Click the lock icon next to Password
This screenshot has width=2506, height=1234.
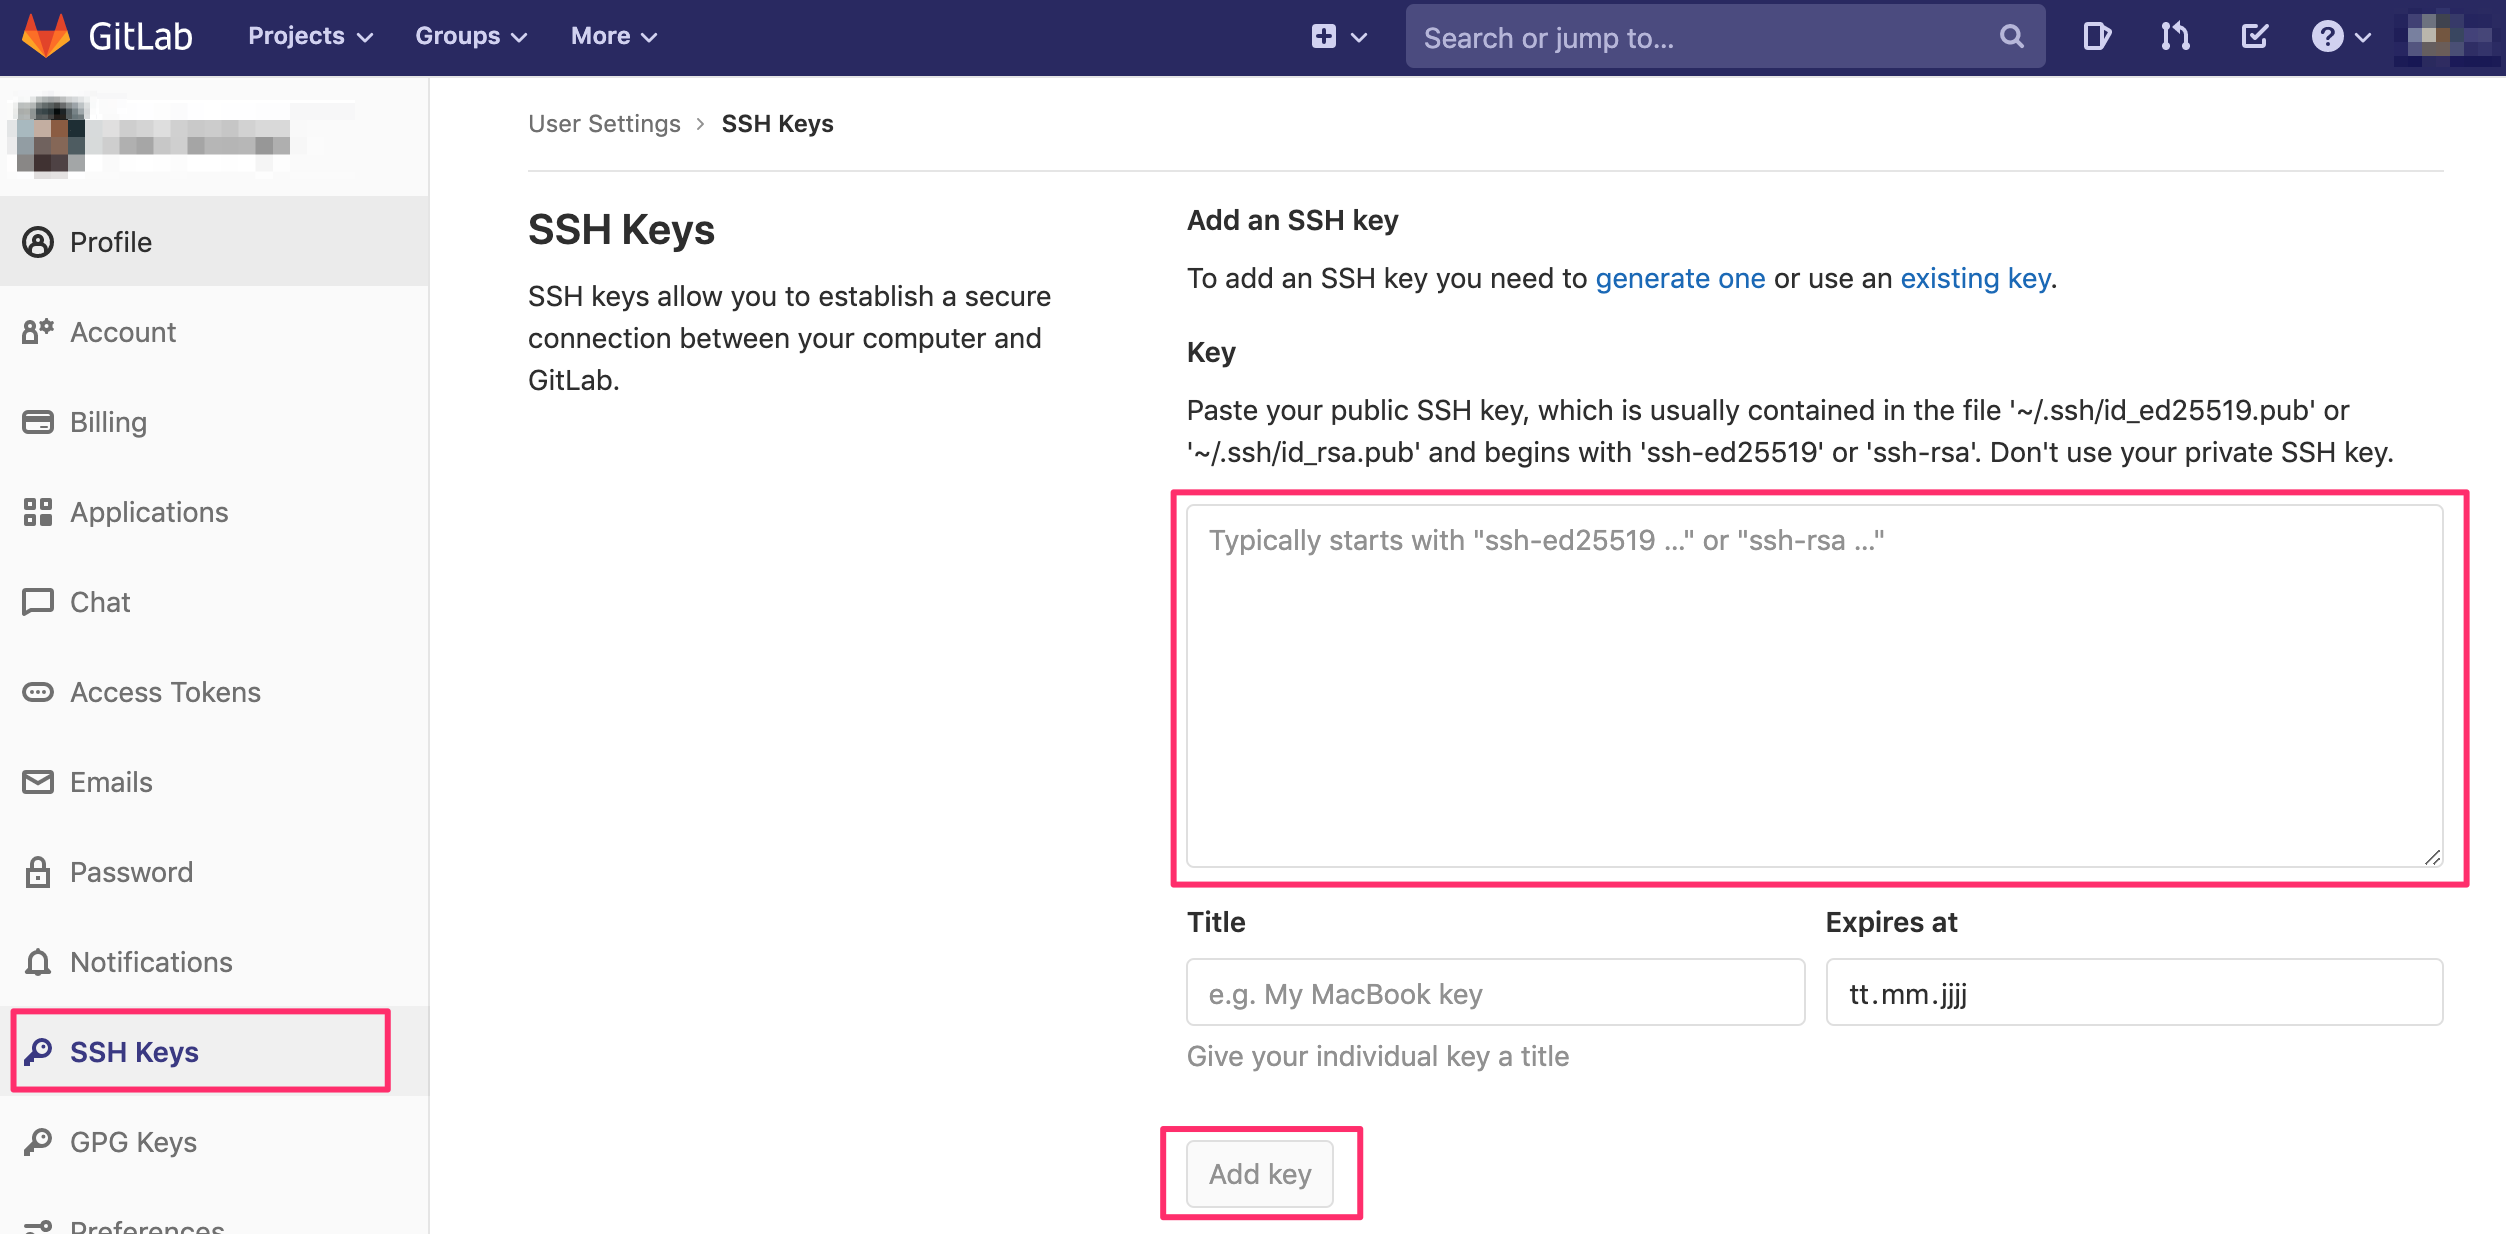tap(38, 872)
